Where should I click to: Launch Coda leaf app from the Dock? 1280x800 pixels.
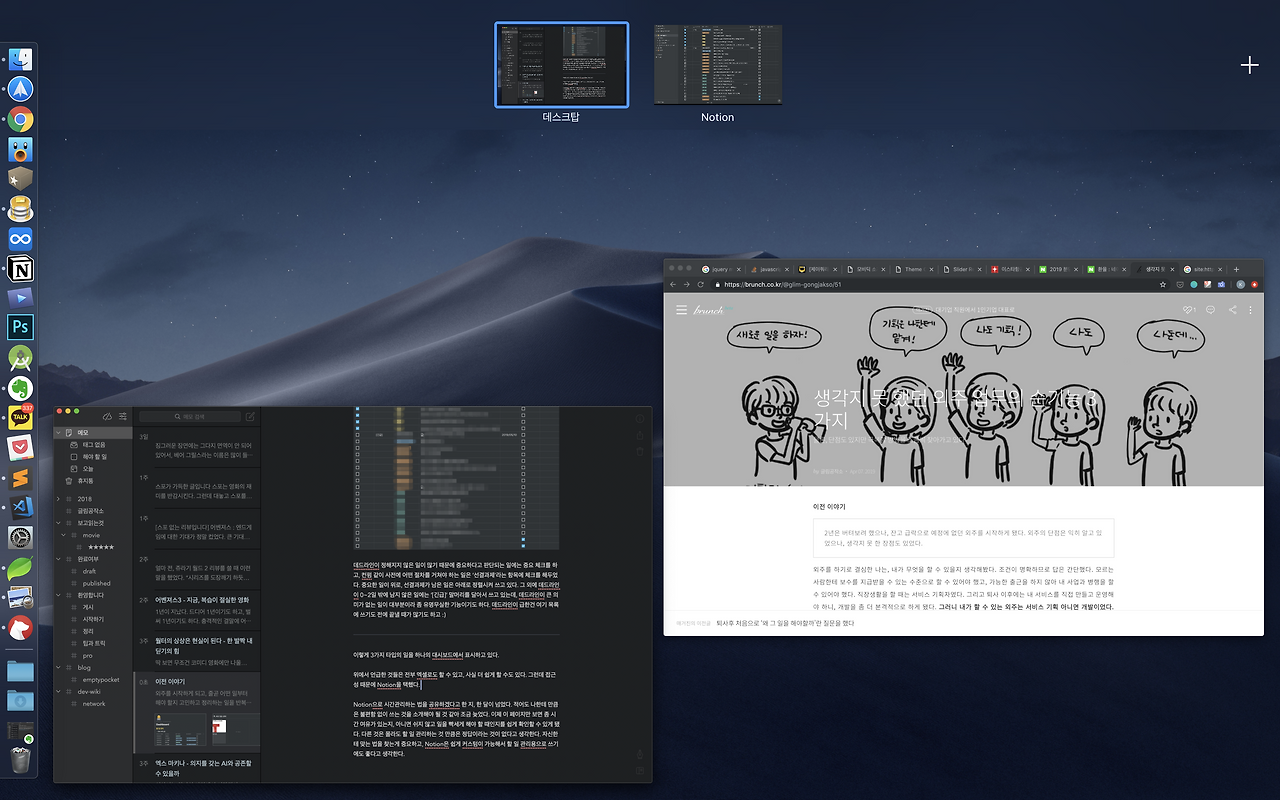tap(20, 568)
